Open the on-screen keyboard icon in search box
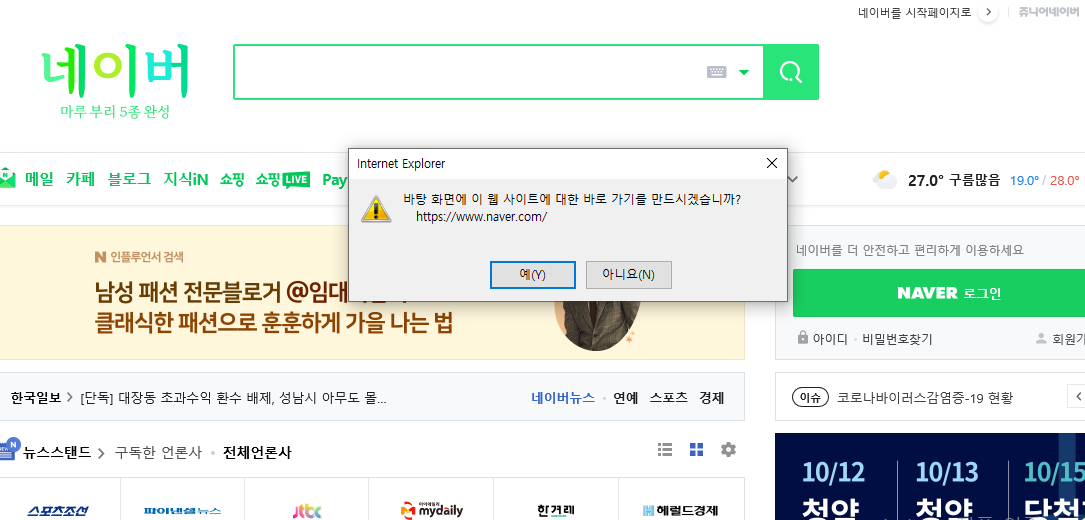 (x=716, y=72)
